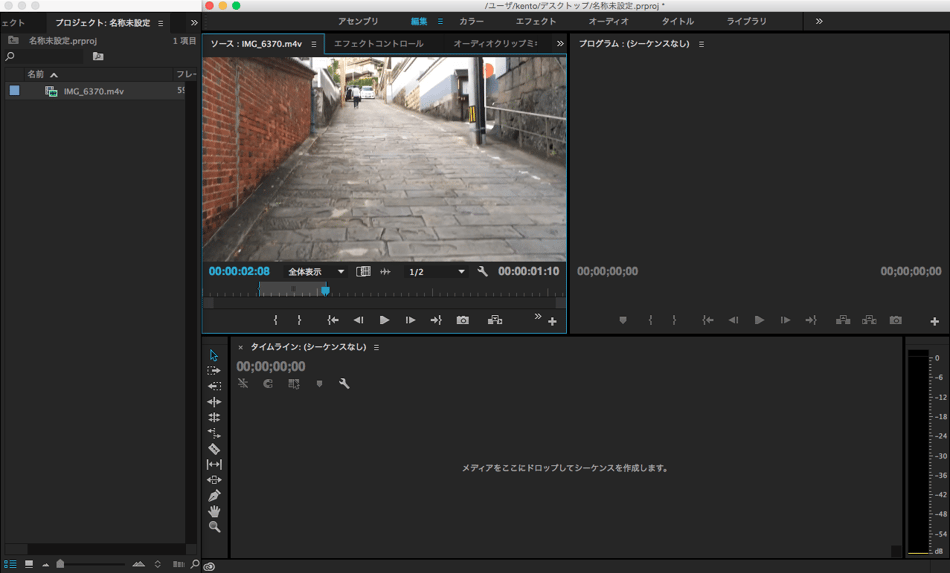Switch project panel to icon view
The width and height of the screenshot is (950, 573).
tap(29, 564)
